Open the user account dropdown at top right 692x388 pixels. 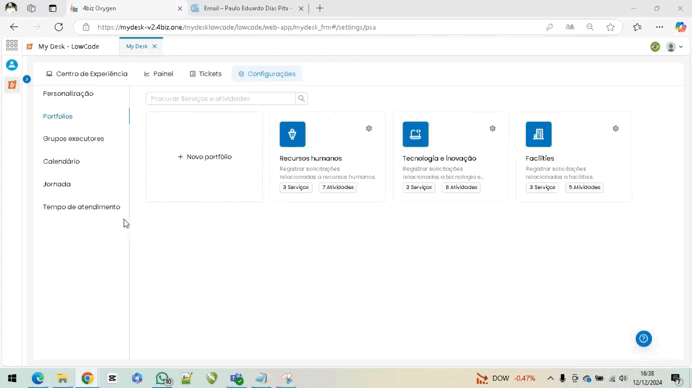coord(674,47)
